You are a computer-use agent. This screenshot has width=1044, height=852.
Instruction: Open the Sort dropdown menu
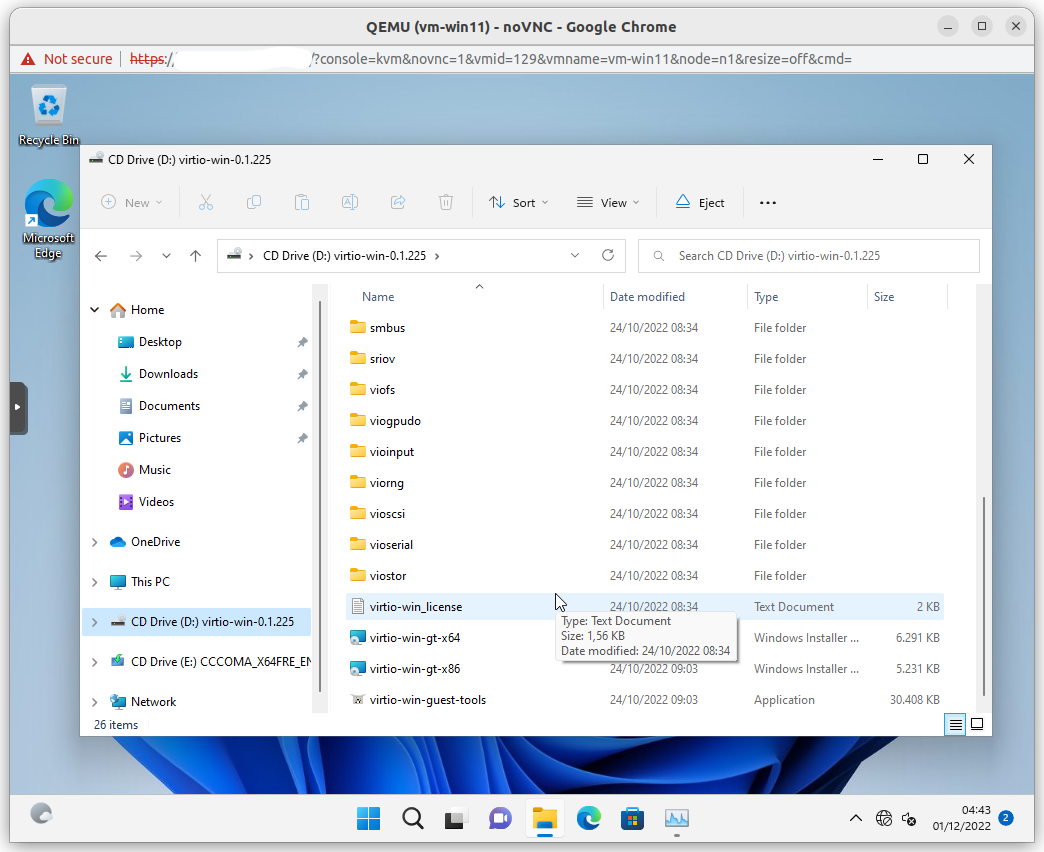(x=519, y=202)
